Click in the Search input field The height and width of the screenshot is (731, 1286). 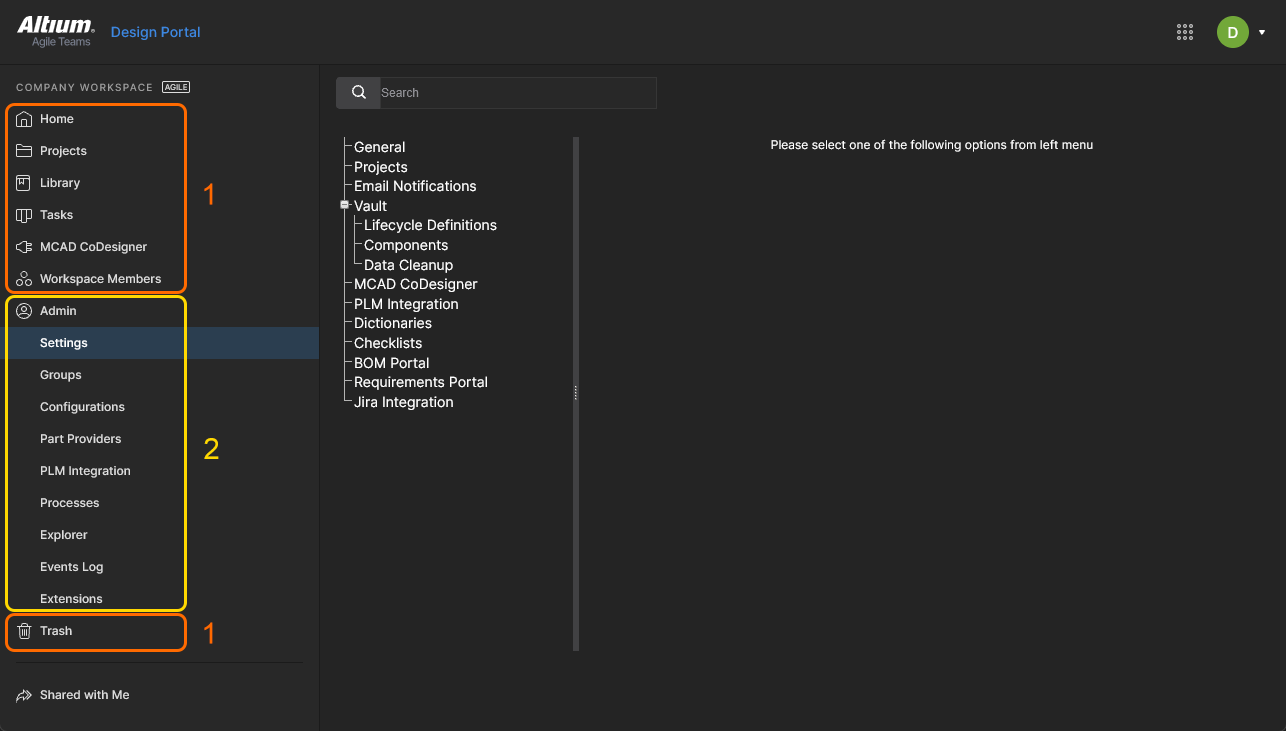517,93
